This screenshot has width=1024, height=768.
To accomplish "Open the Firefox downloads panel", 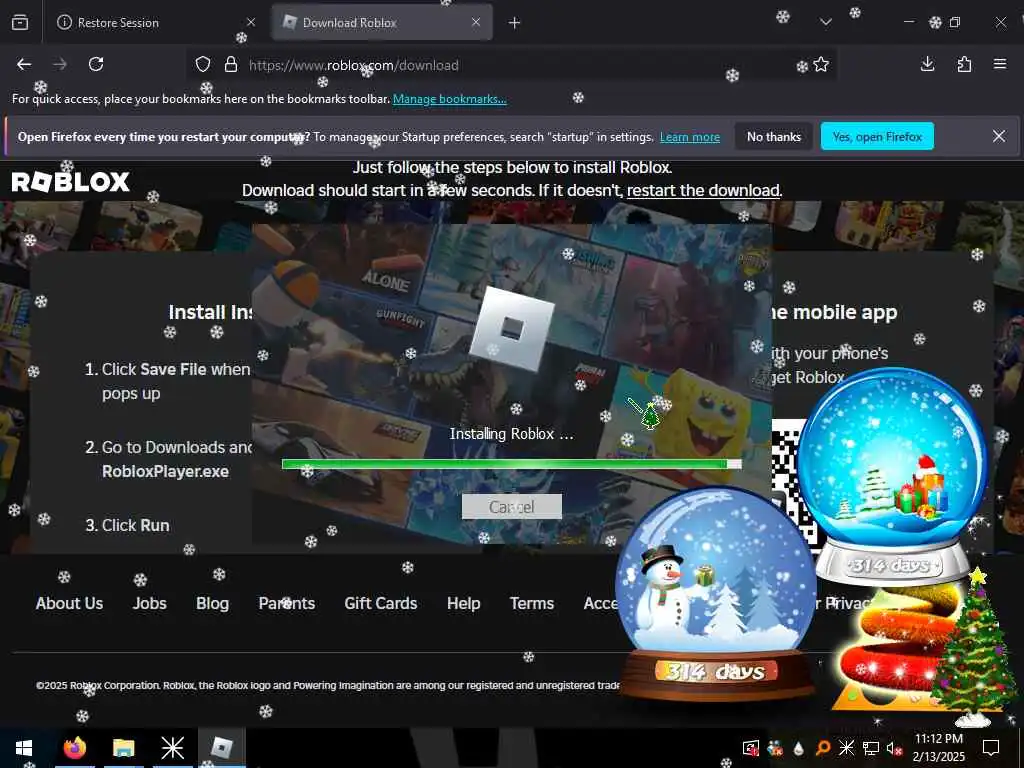I will [927, 64].
